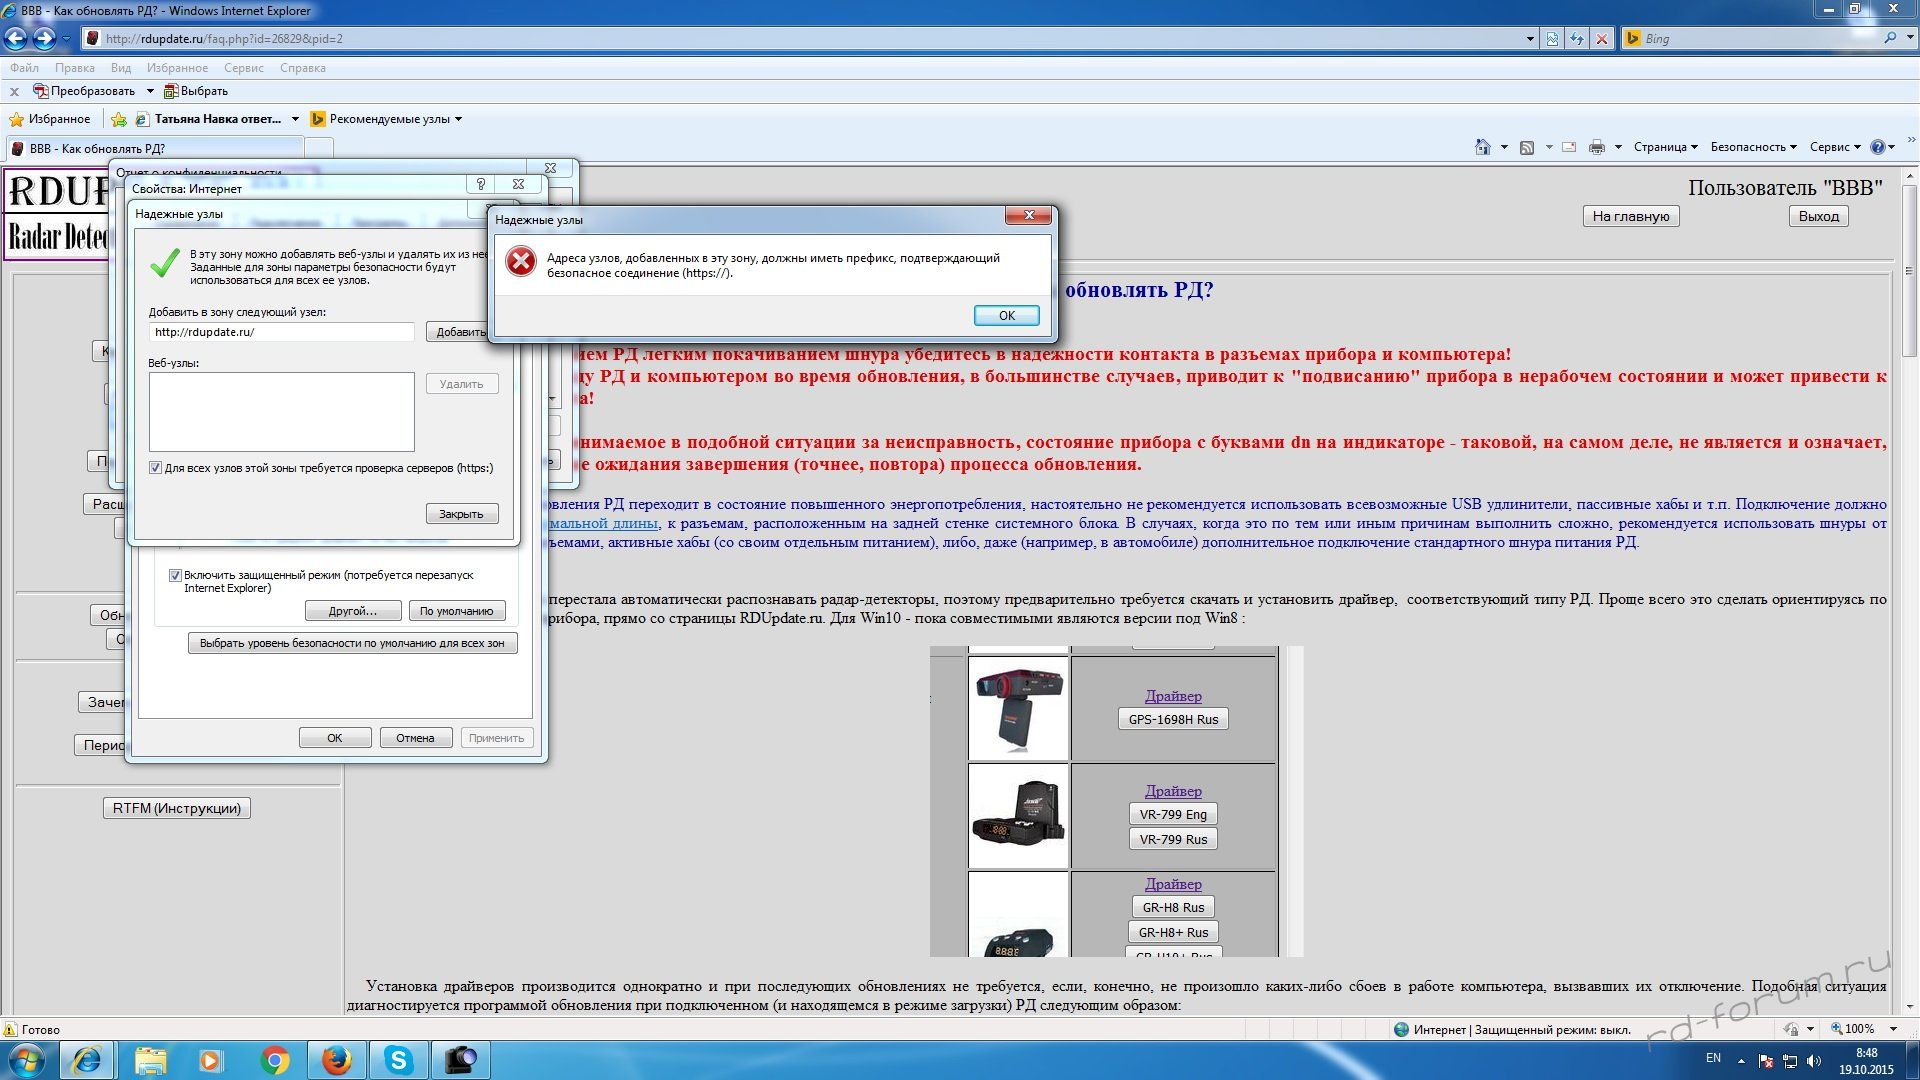
Task: Click the Read mail envelope icon
Action: (x=1569, y=147)
